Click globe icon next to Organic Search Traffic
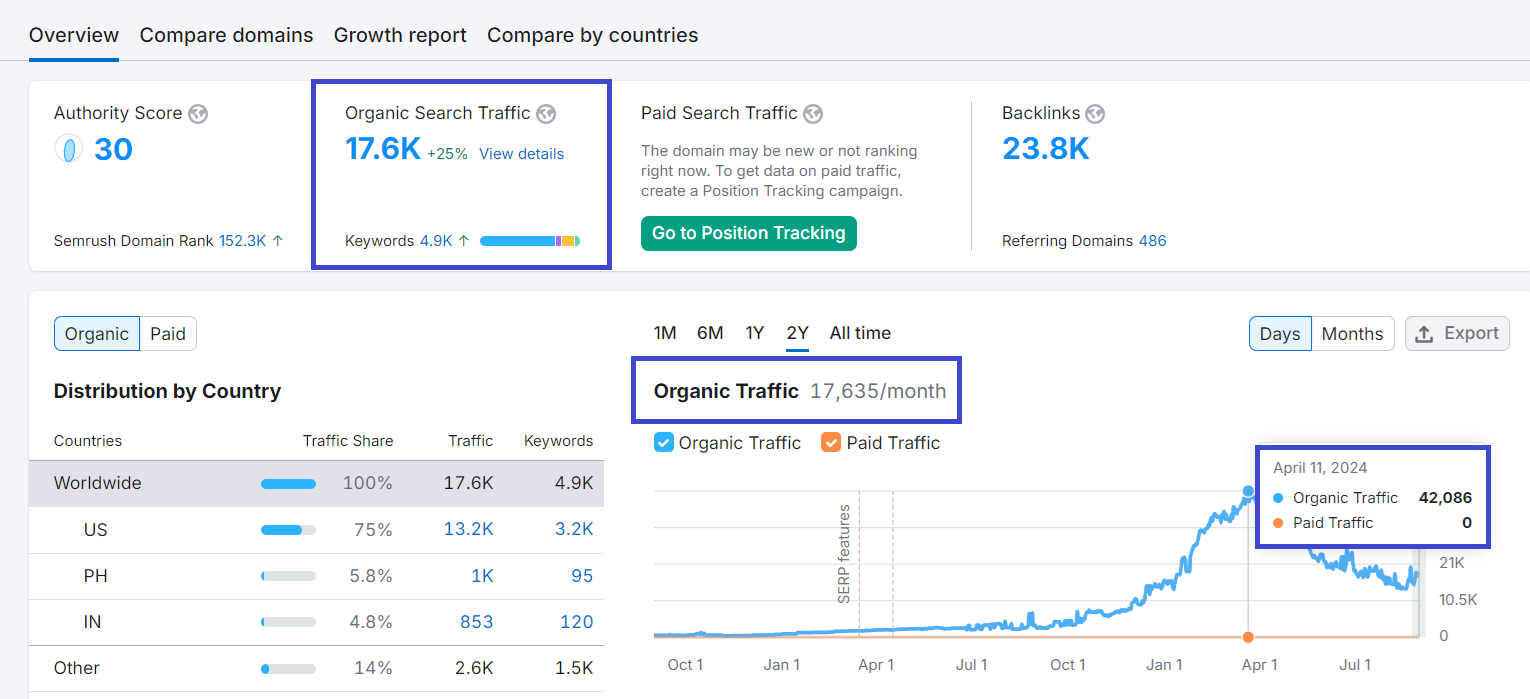Viewport: 1530px width, 699px height. 546,114
